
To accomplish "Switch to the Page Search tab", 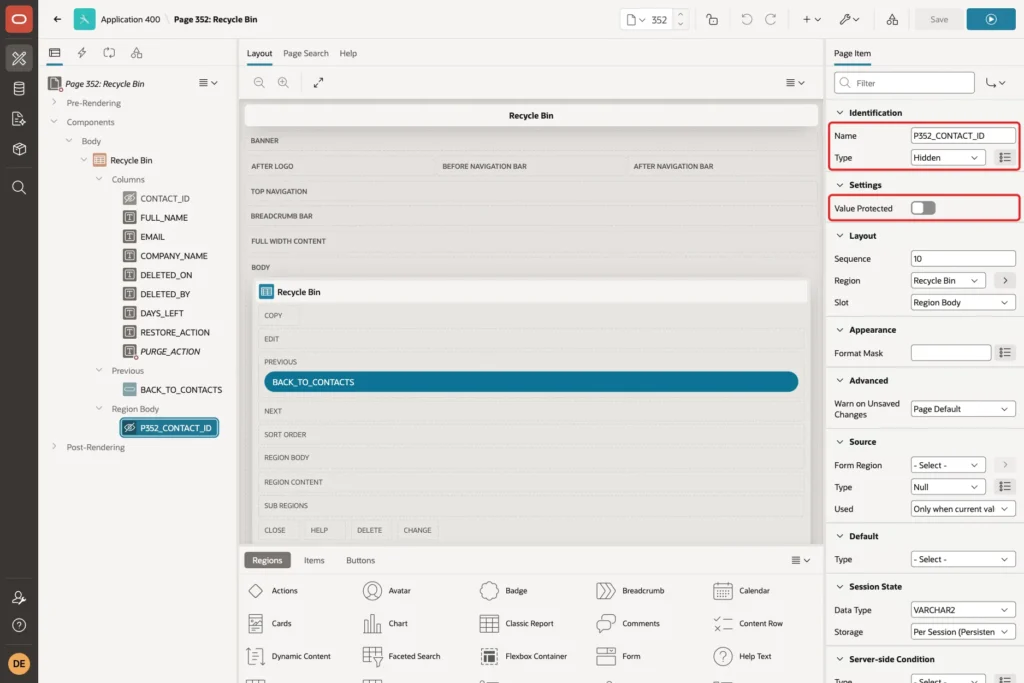I will point(306,53).
